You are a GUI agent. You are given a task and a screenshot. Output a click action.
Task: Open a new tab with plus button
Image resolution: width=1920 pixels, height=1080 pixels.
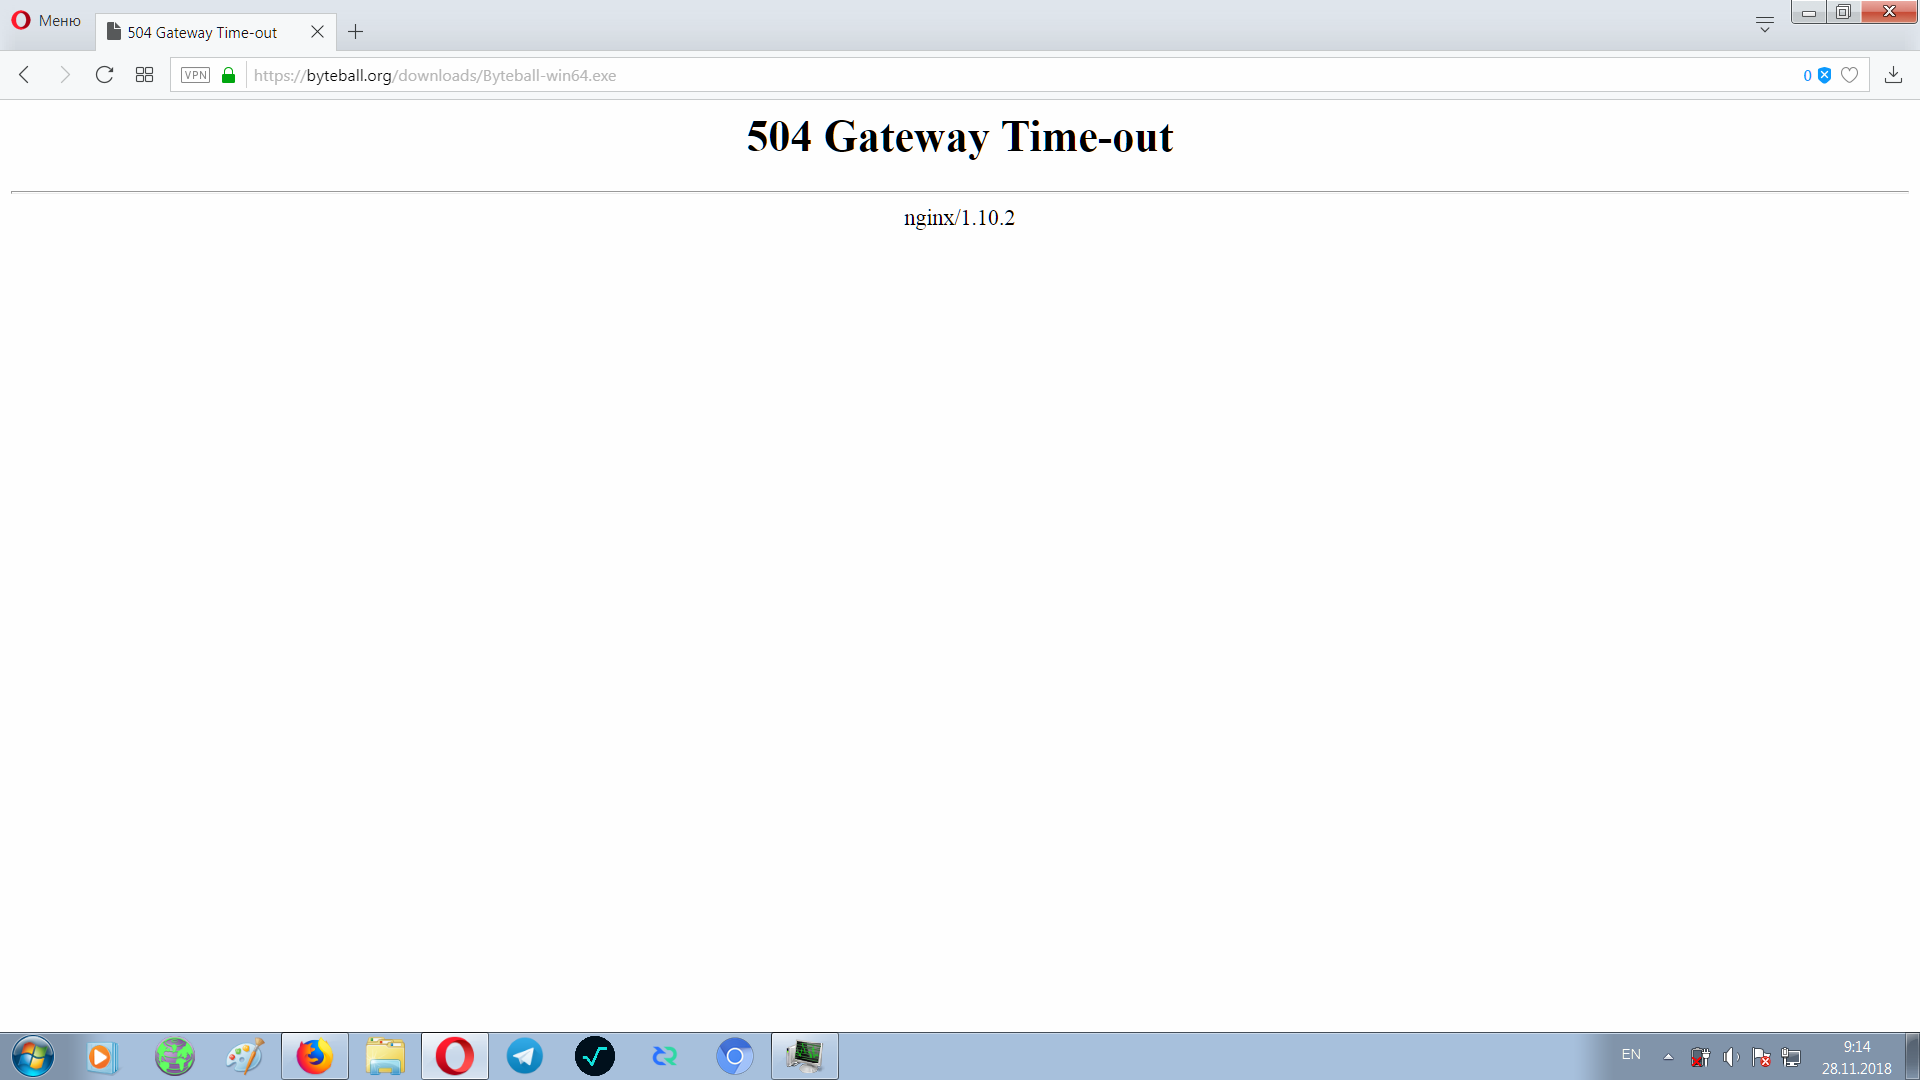355,32
